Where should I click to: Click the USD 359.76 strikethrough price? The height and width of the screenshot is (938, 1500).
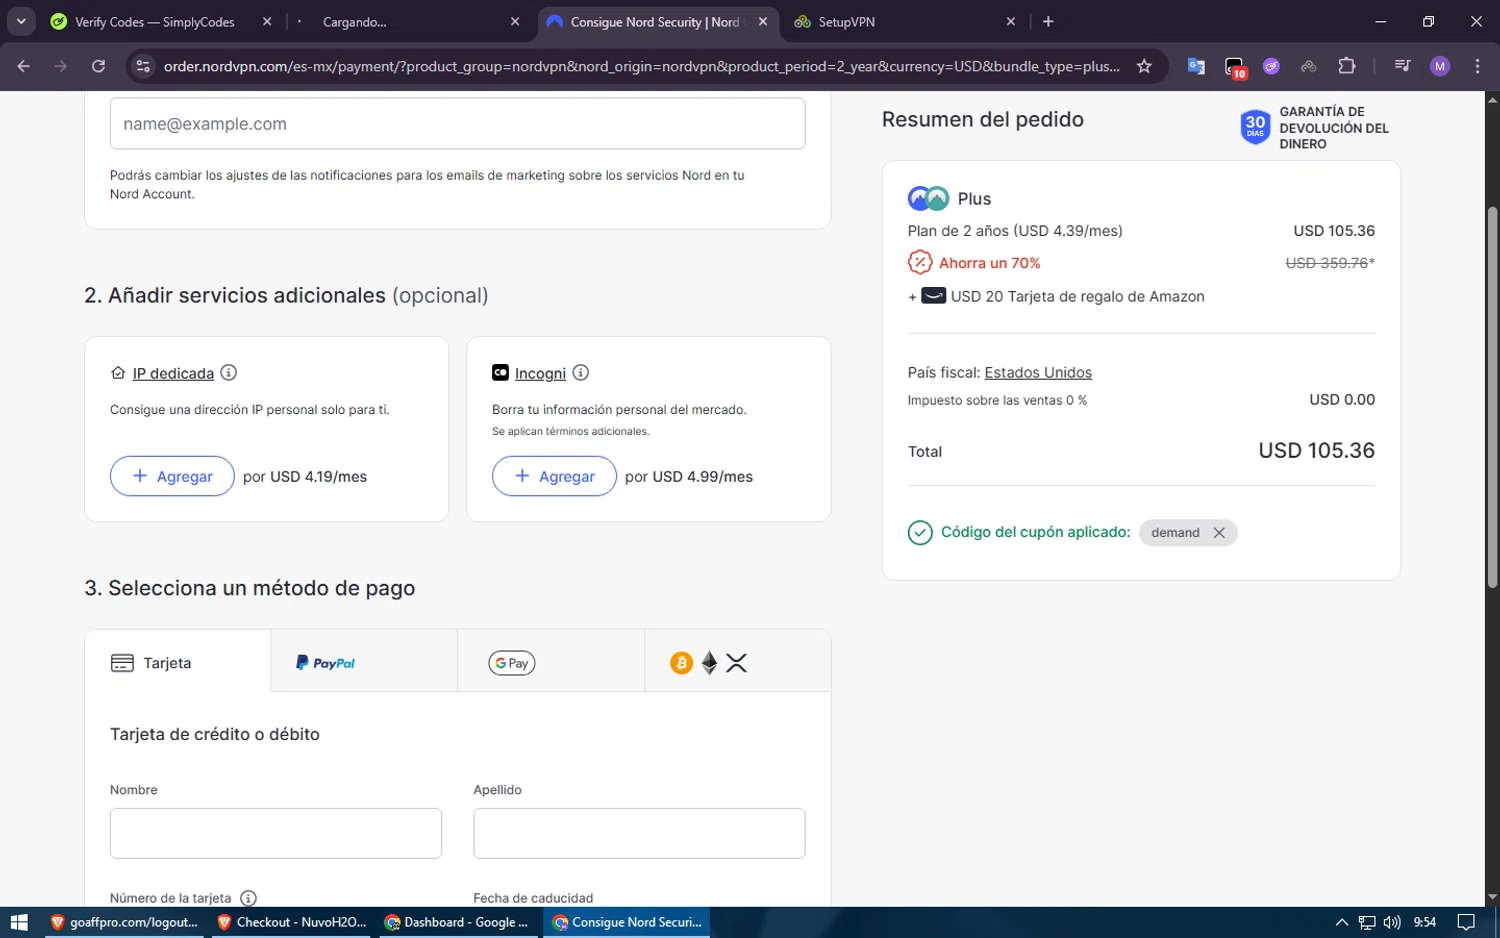pyautogui.click(x=1330, y=262)
